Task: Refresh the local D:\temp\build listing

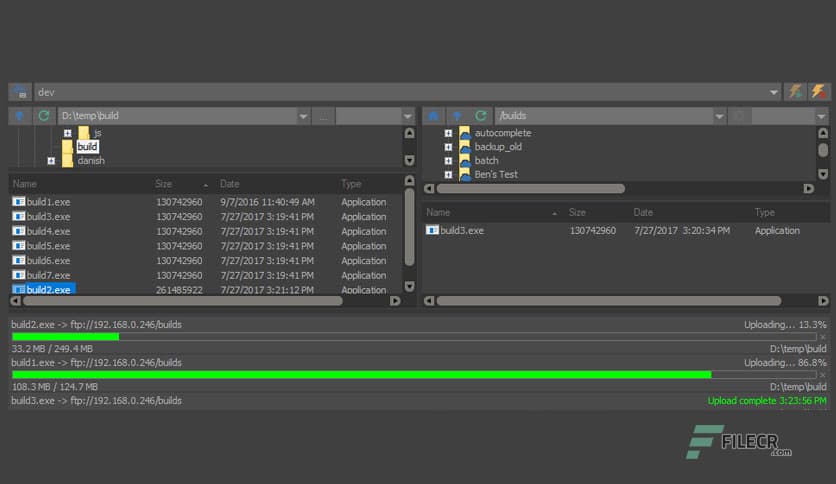Action: (44, 116)
